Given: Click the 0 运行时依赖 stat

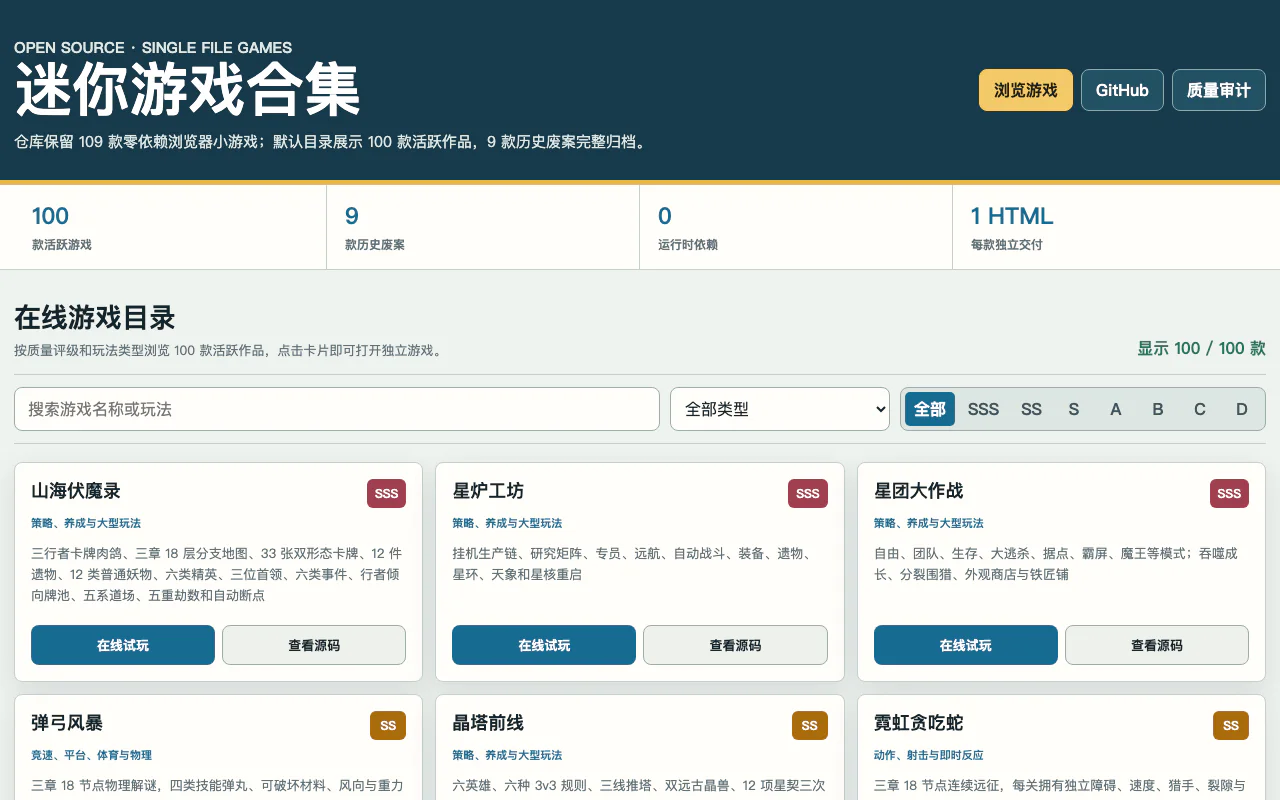Looking at the screenshot, I should pyautogui.click(x=796, y=228).
